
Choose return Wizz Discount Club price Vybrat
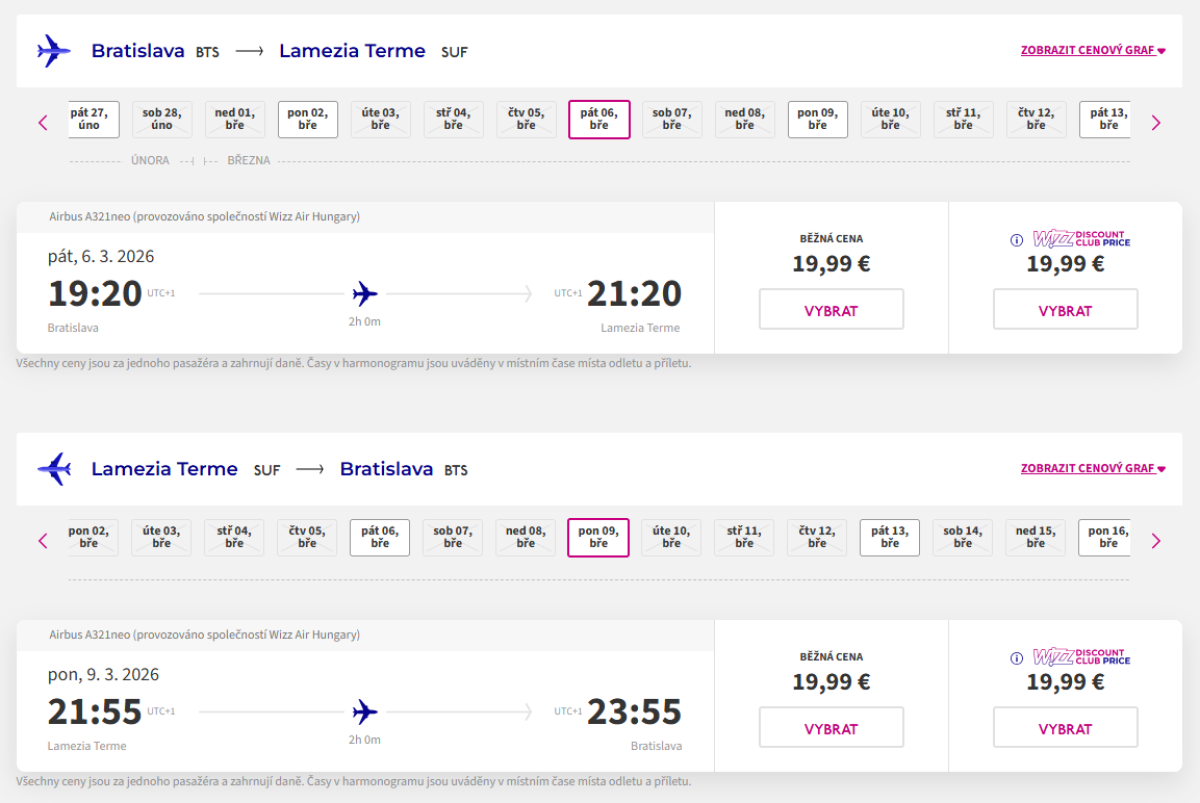click(x=1065, y=728)
